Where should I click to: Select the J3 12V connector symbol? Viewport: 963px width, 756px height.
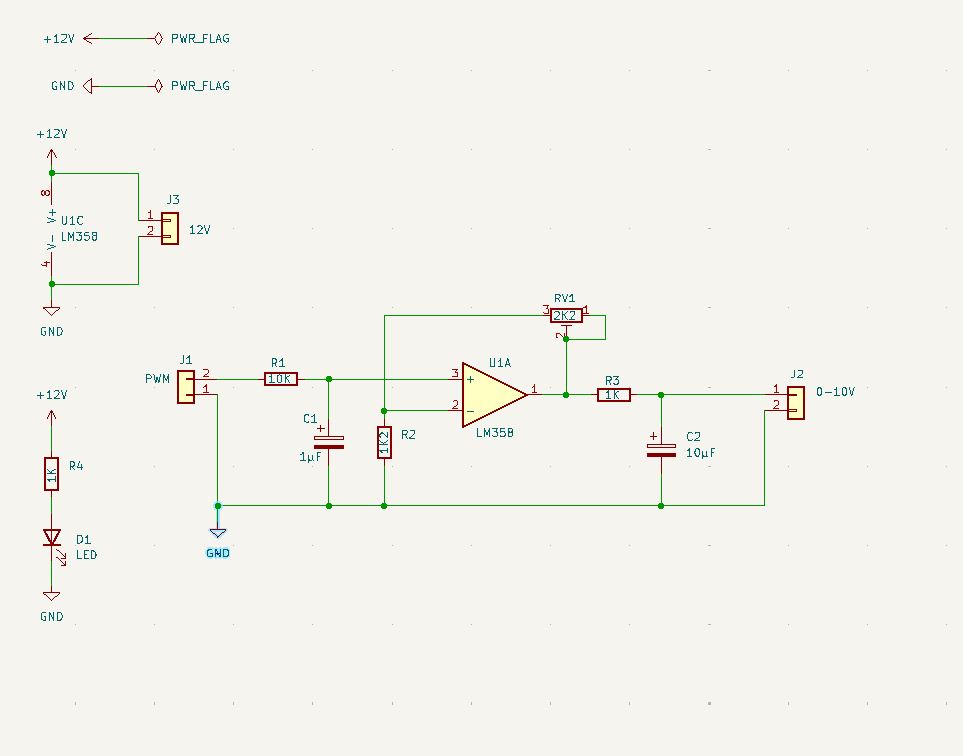click(170, 228)
